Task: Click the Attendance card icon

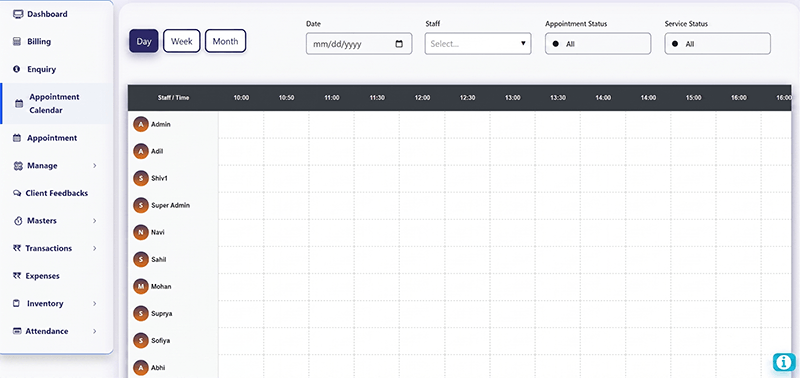Action: pos(17,331)
